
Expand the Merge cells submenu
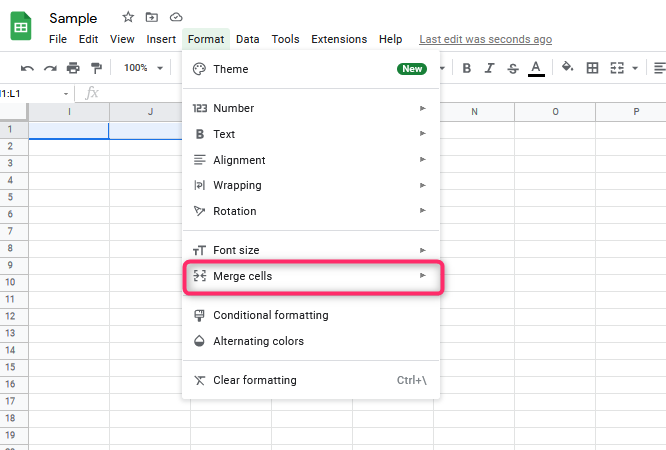(313, 277)
